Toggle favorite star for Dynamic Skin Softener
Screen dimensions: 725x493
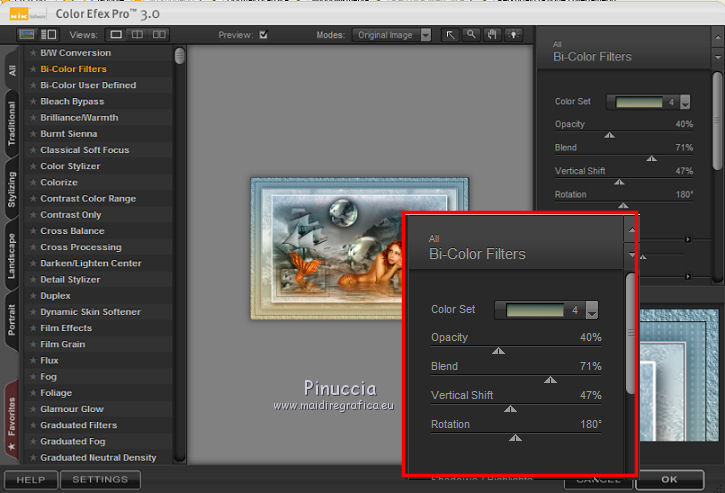pyautogui.click(x=33, y=312)
